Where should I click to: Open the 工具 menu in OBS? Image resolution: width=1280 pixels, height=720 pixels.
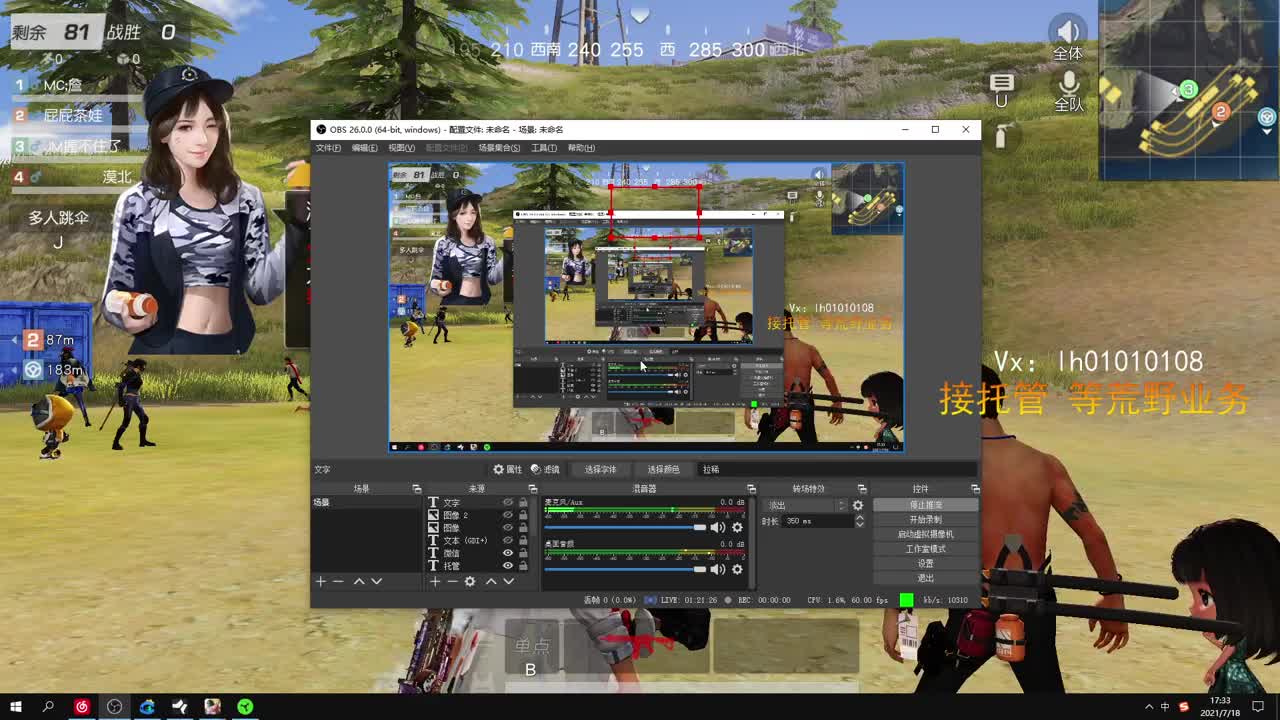click(x=544, y=148)
